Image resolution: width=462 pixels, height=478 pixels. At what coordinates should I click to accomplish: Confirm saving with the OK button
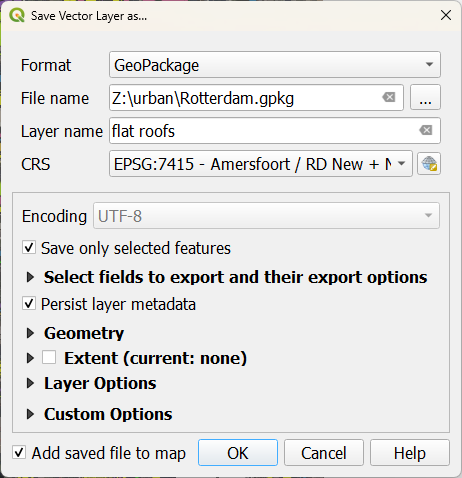pos(238,453)
